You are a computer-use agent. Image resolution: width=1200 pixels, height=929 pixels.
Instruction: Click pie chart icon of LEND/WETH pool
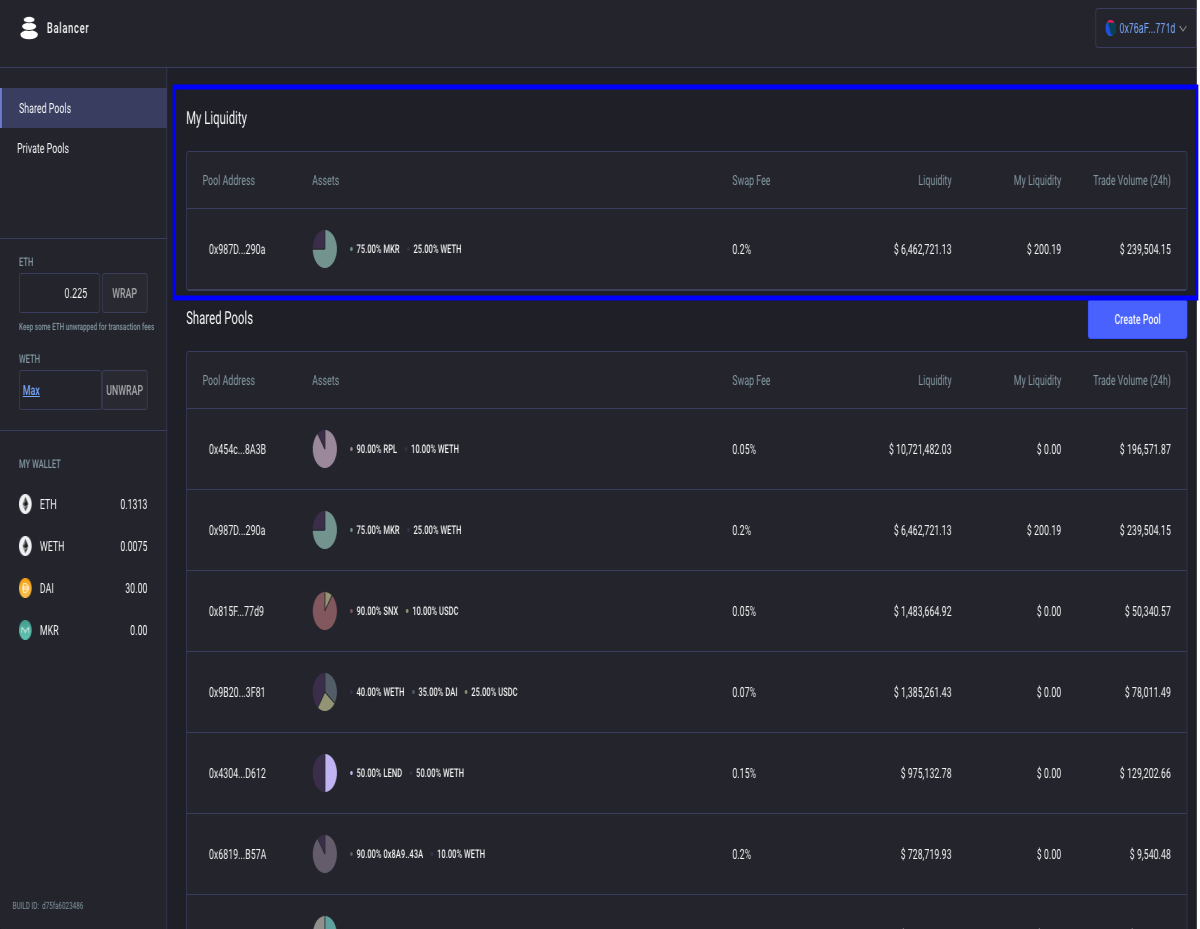[324, 773]
